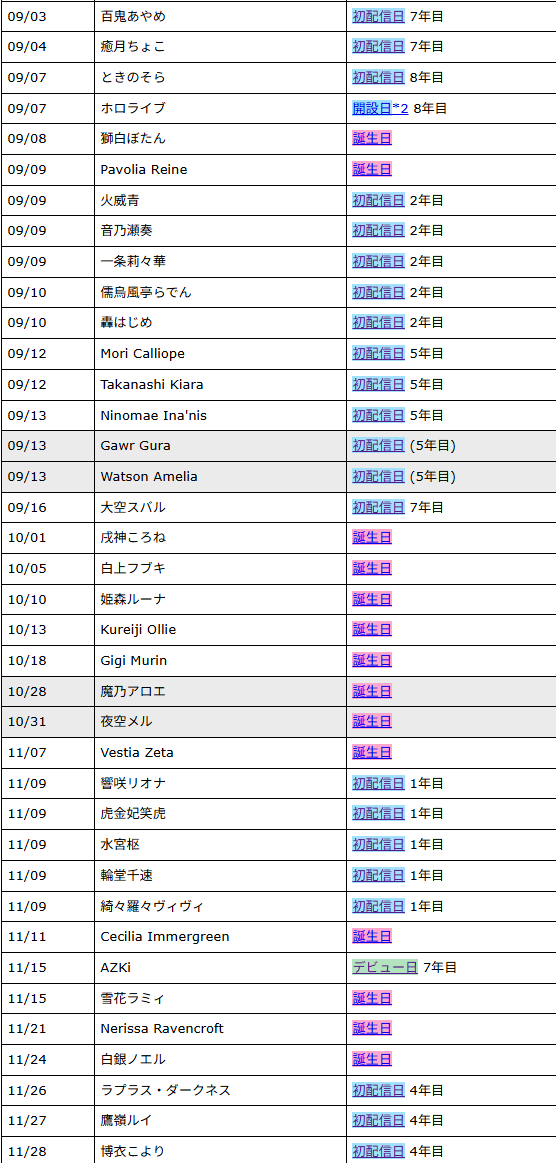Open 誕生日 link for Gigi Murin
This screenshot has width=556, height=1163.
pos(372,661)
